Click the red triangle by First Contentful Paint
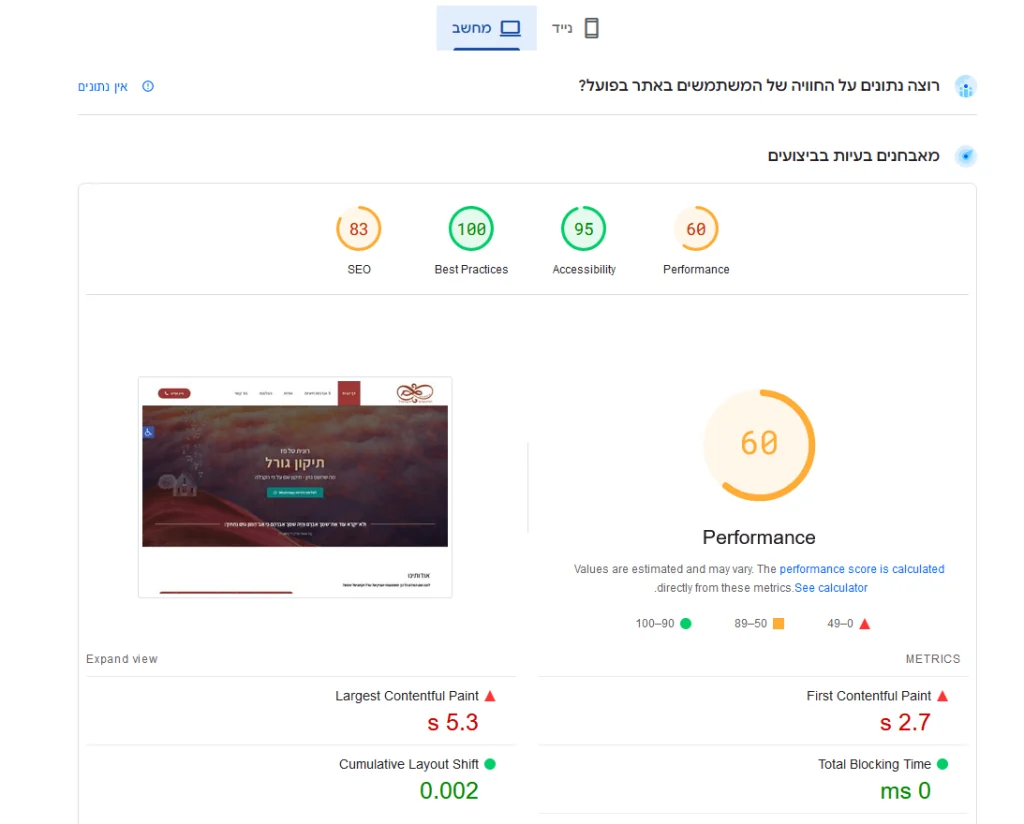Viewport: 1024px width, 824px height. pyautogui.click(x=942, y=696)
